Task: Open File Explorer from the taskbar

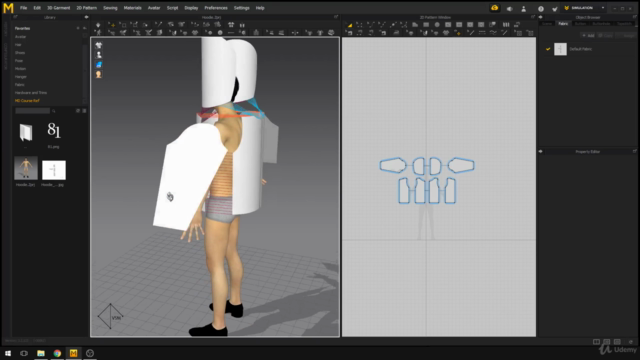Action: 41,353
